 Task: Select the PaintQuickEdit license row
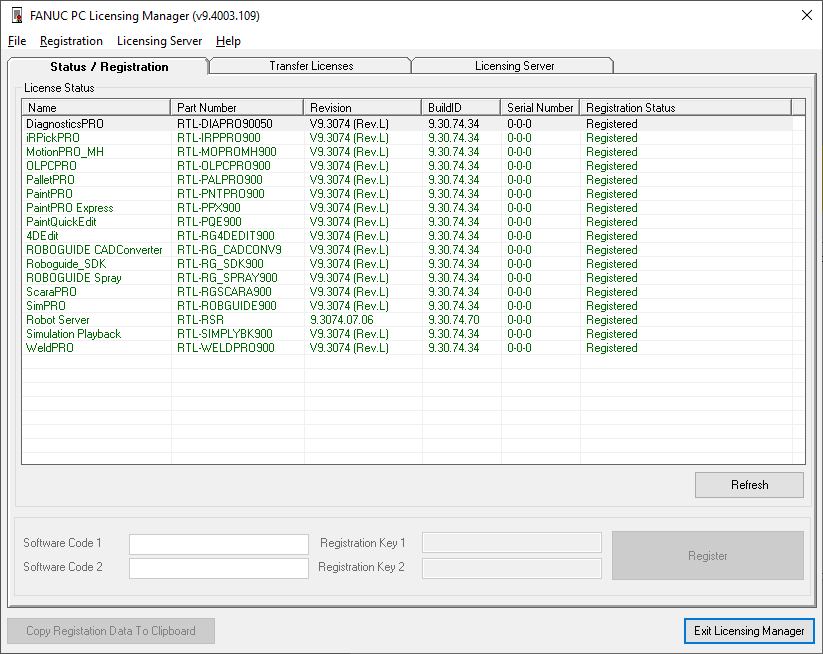coord(407,222)
